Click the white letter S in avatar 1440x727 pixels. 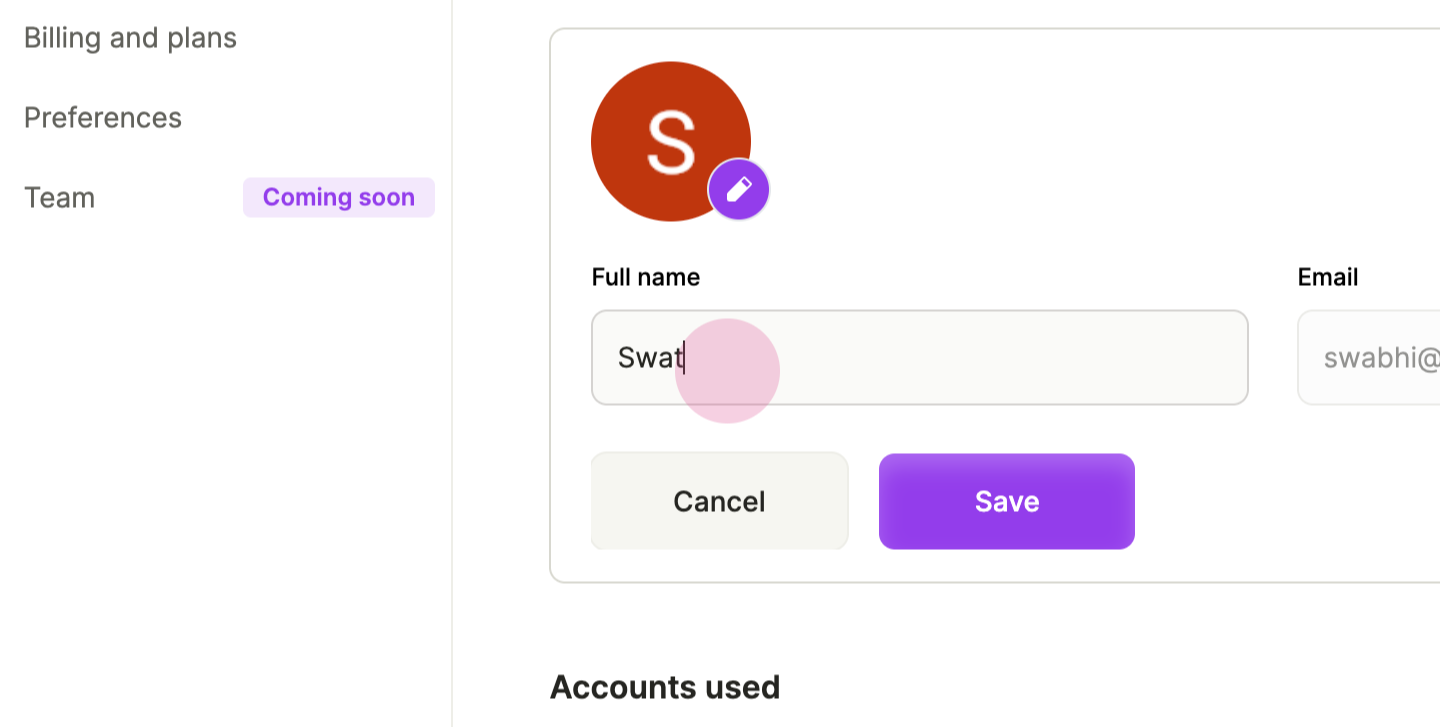click(x=671, y=142)
